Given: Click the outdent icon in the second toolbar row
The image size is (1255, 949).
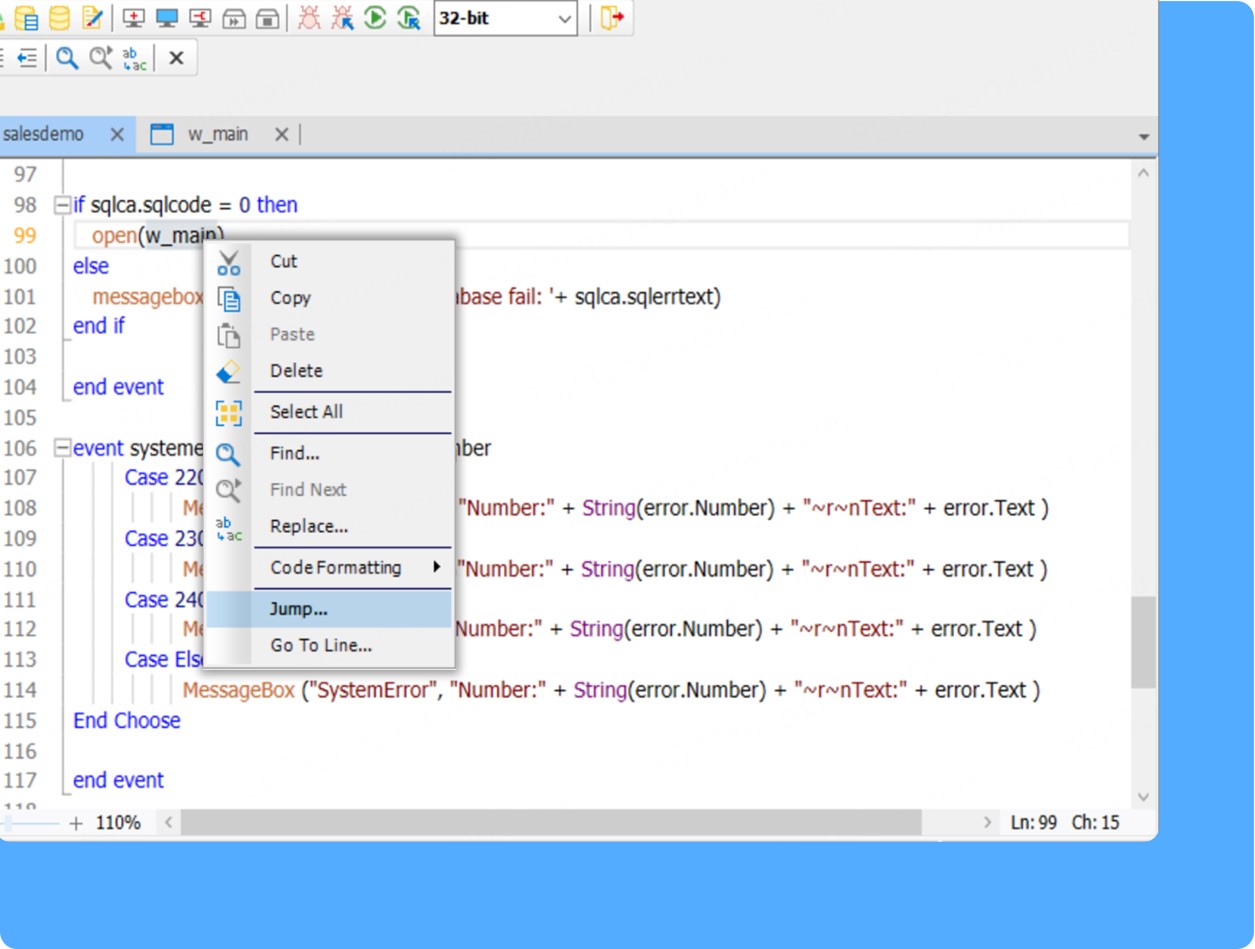Looking at the screenshot, I should [27, 58].
